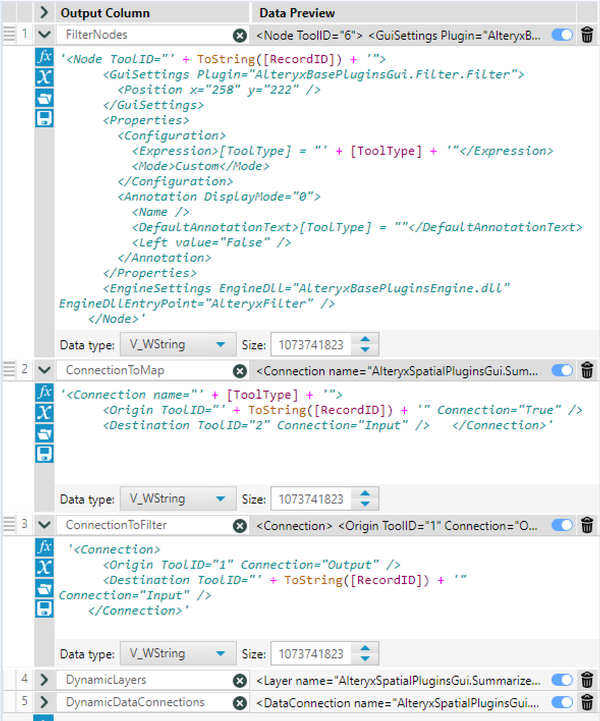The width and height of the screenshot is (600, 721).
Task: Open functions (fx) for ConnectionToFilter expression
Action: tap(44, 547)
